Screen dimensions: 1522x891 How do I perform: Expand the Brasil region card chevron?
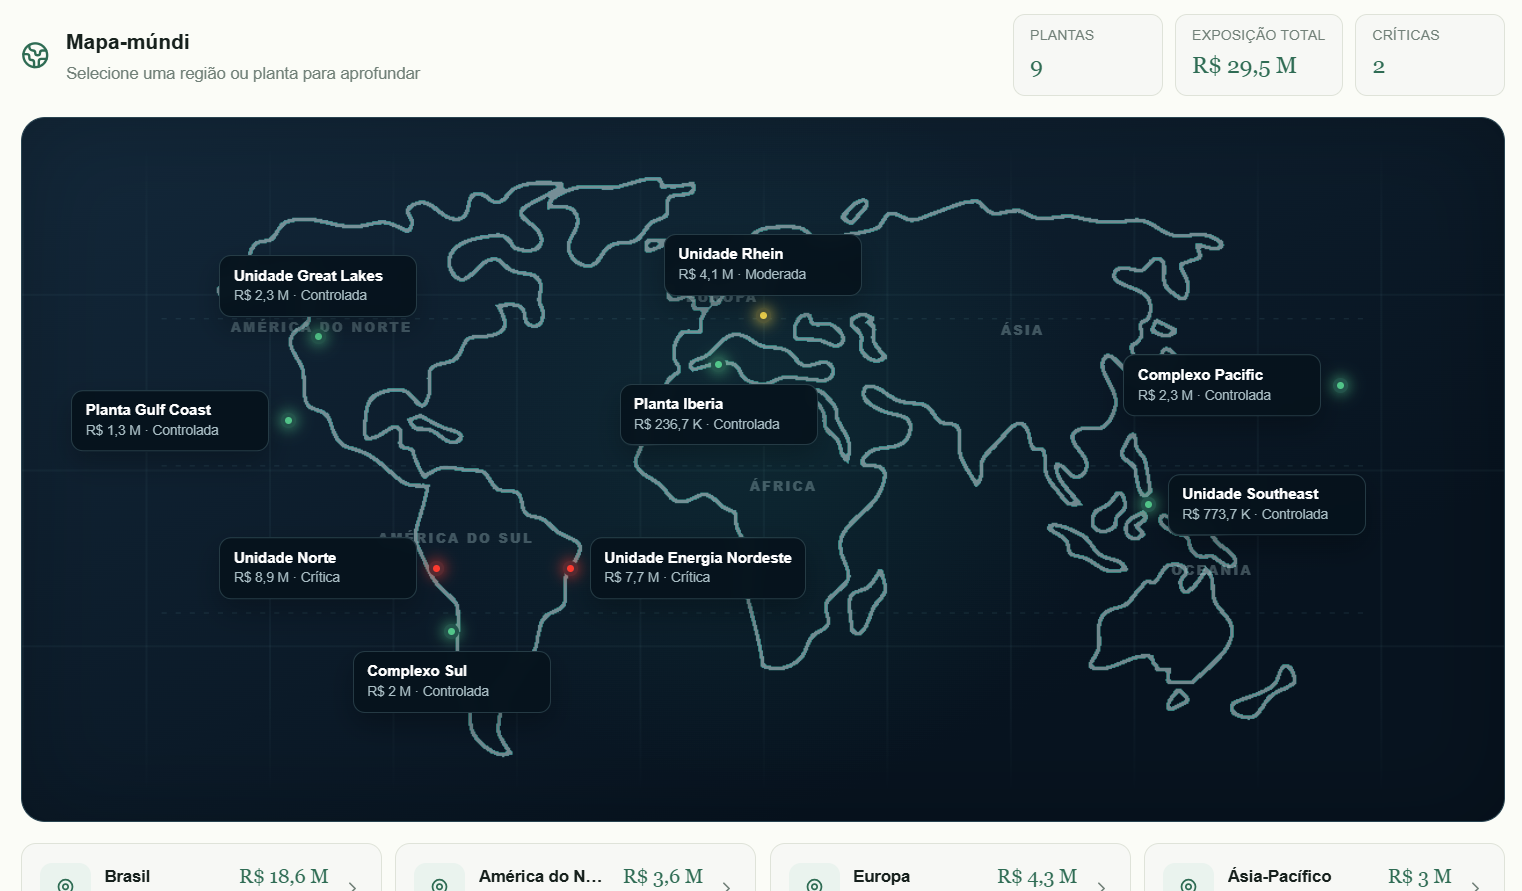click(353, 886)
